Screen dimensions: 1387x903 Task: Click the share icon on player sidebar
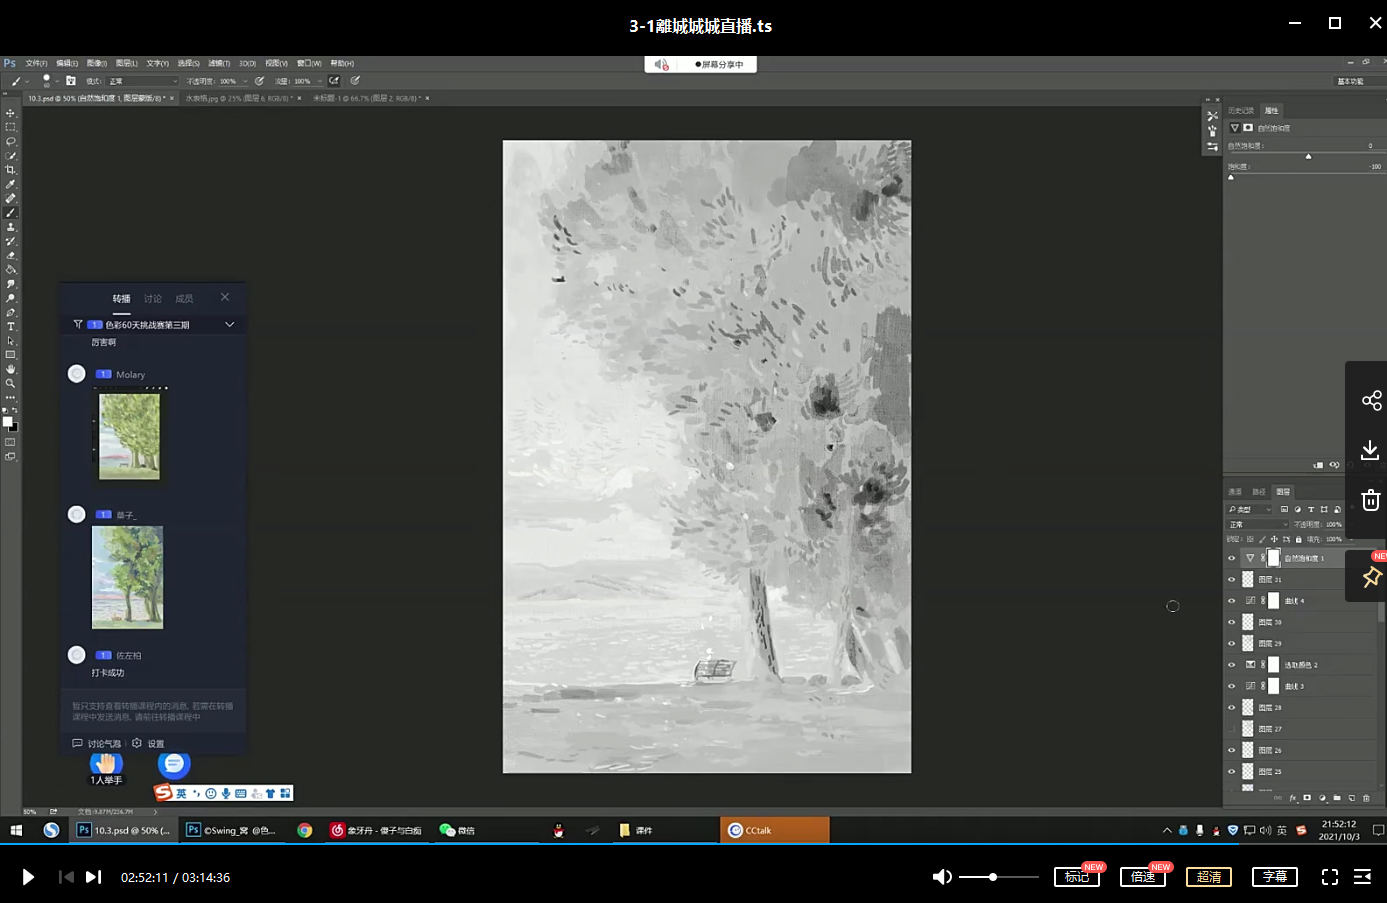coord(1371,401)
